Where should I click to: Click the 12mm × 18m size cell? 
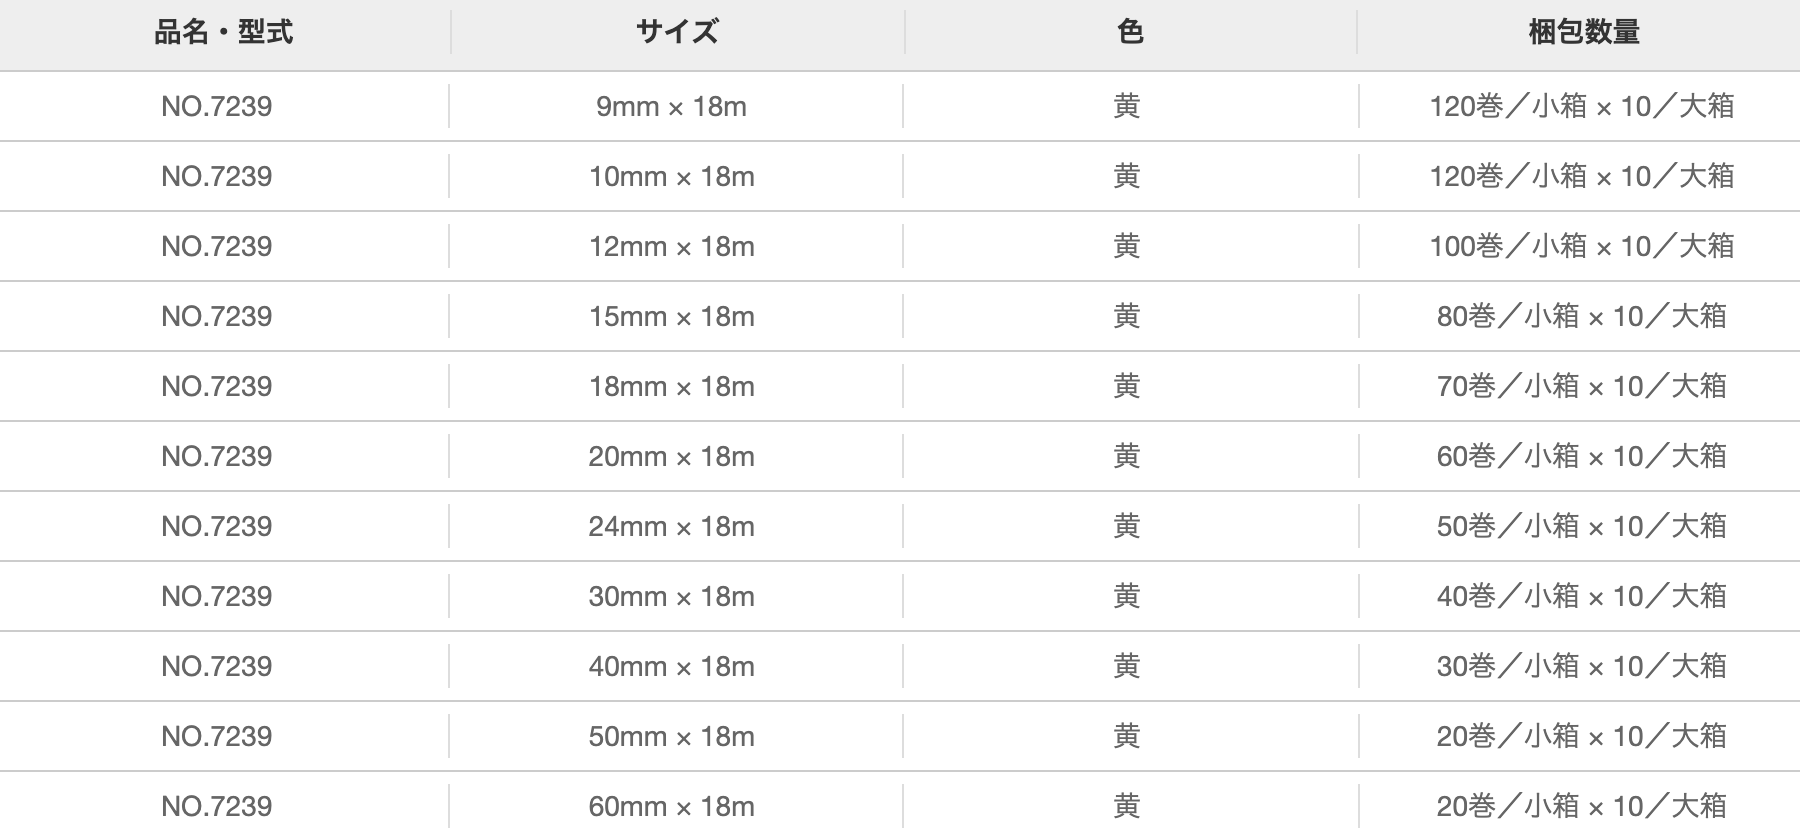[x=672, y=247]
